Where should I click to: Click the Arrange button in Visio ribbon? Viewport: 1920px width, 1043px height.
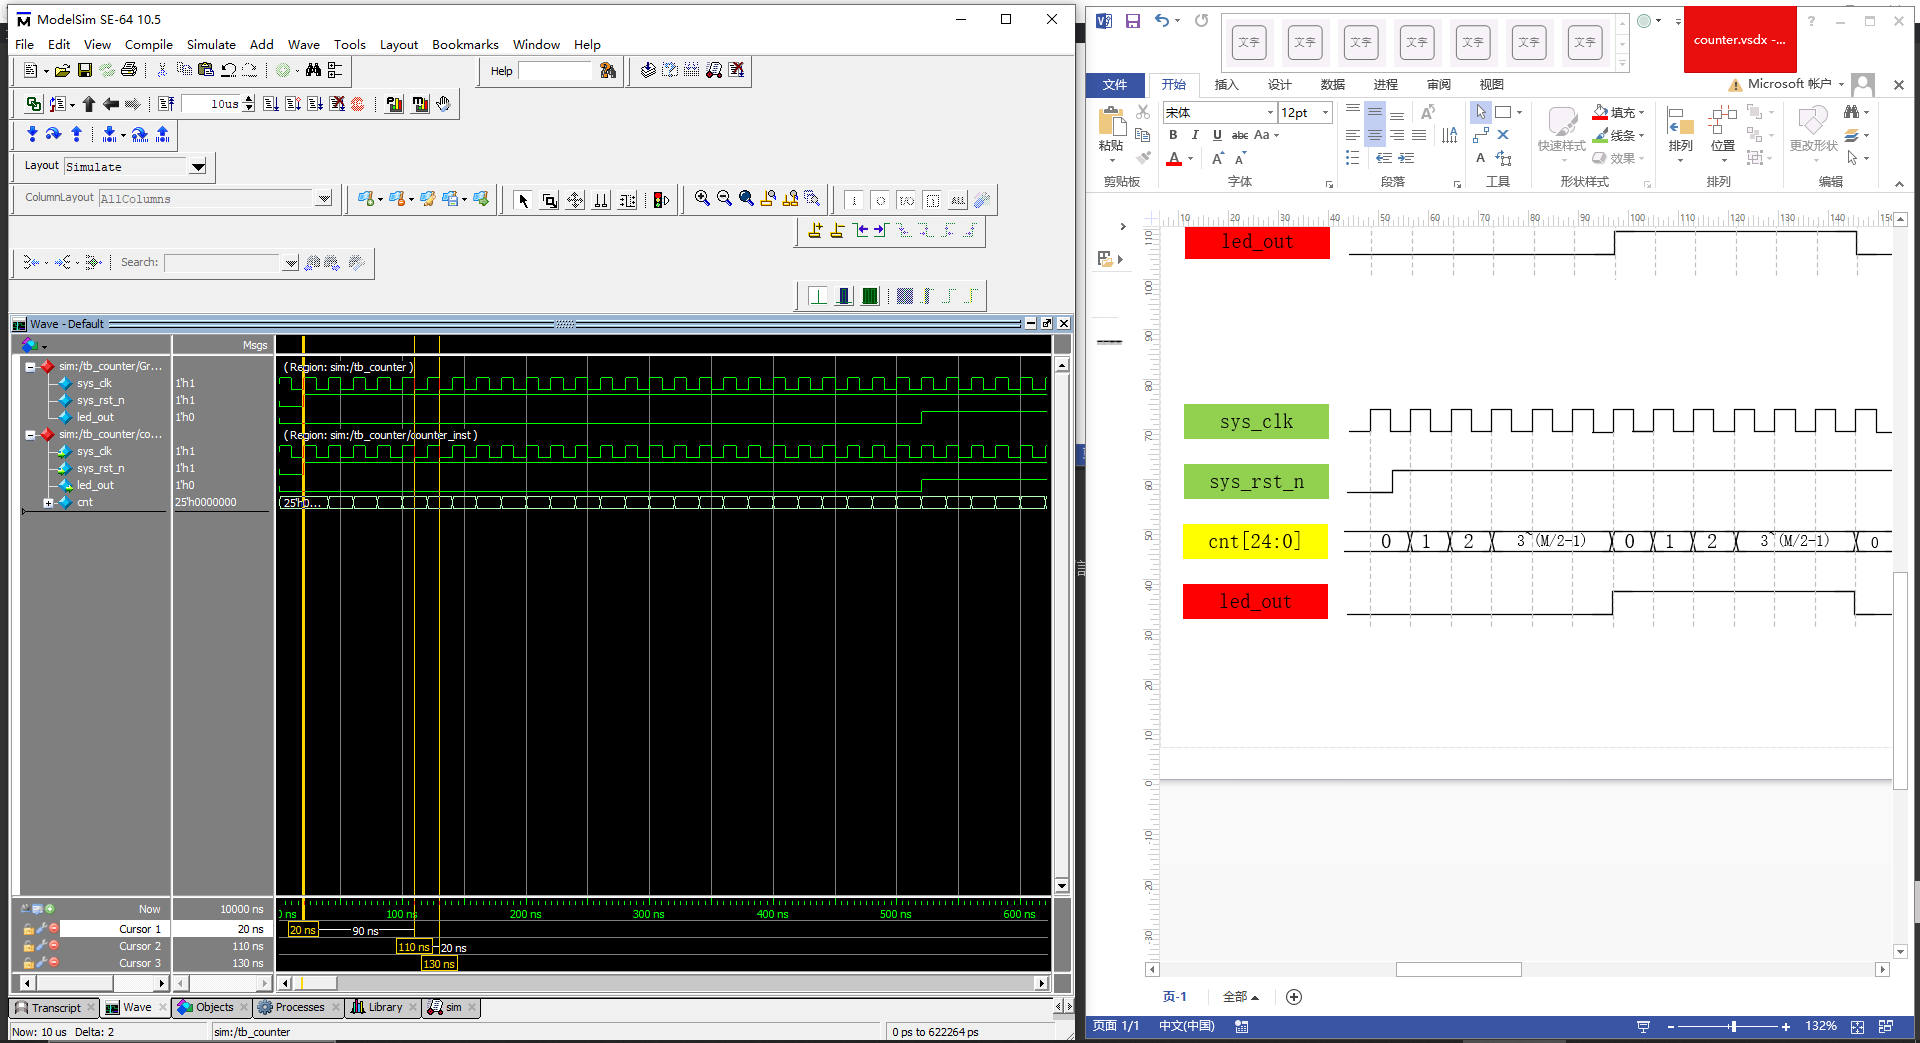click(x=1680, y=133)
